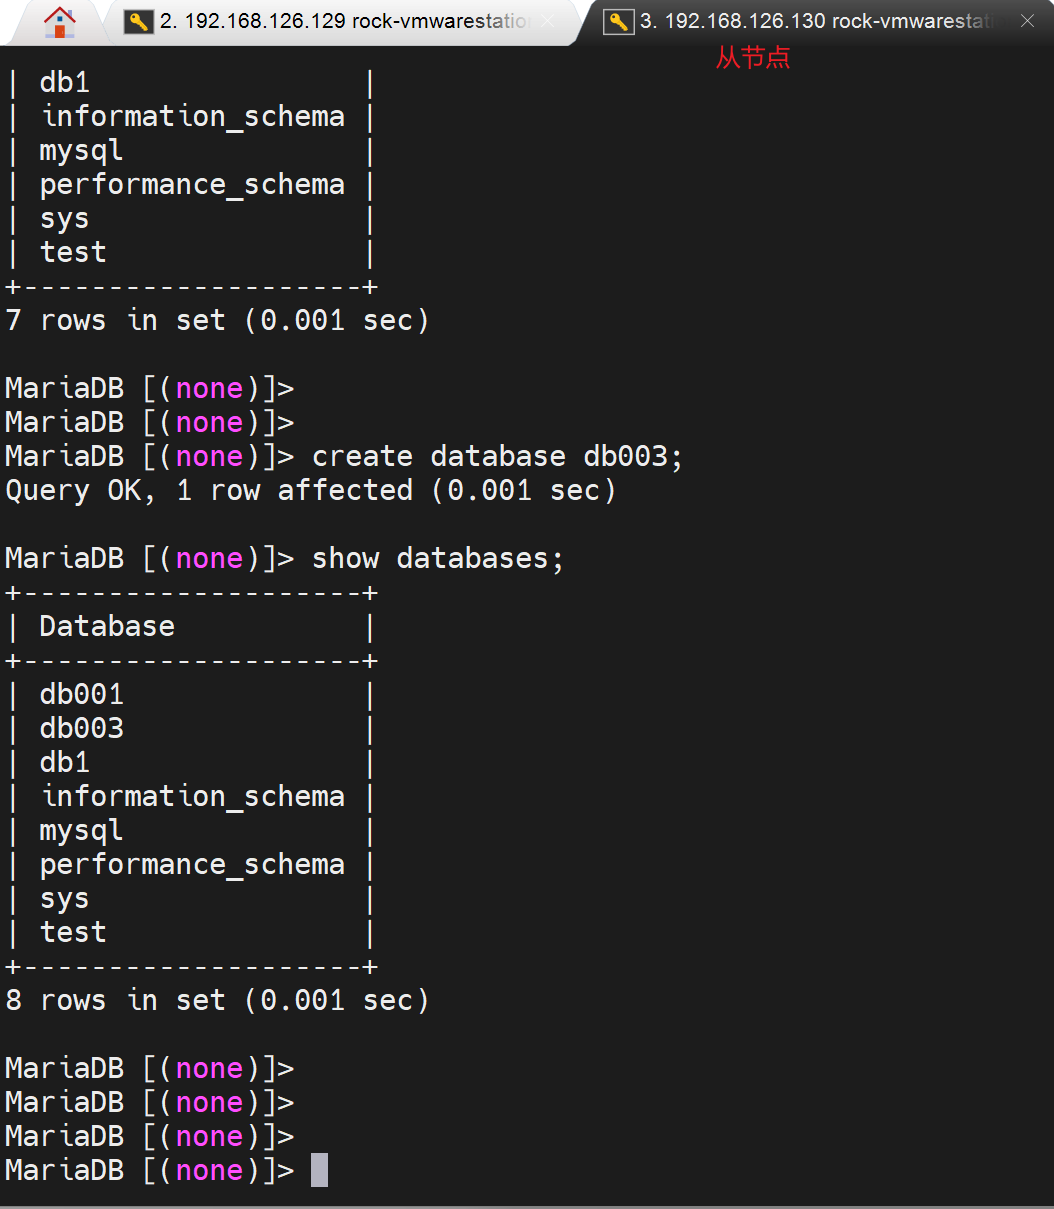Click the '7 rows in set' result line

[x=217, y=320]
